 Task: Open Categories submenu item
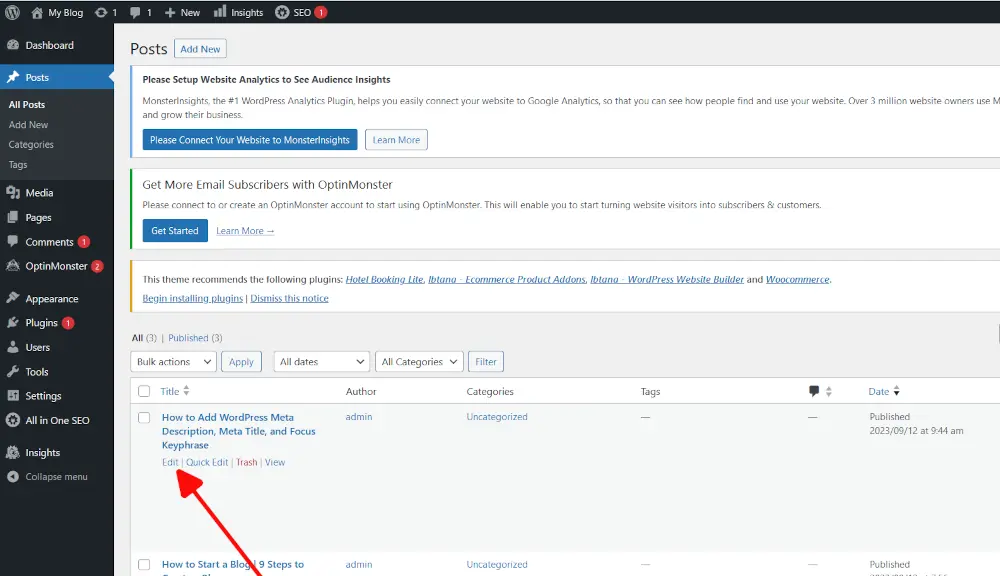click(31, 144)
